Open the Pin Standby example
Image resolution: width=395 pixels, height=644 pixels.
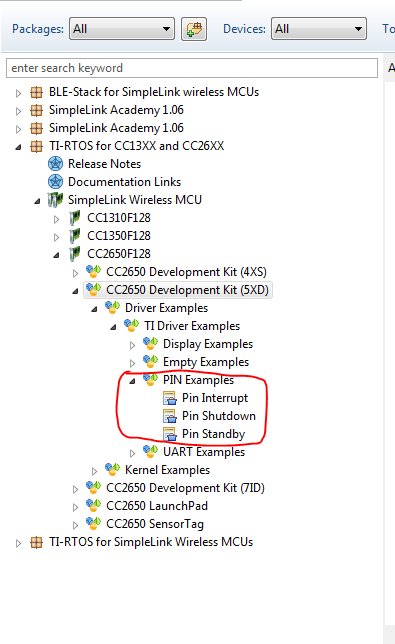(214, 434)
